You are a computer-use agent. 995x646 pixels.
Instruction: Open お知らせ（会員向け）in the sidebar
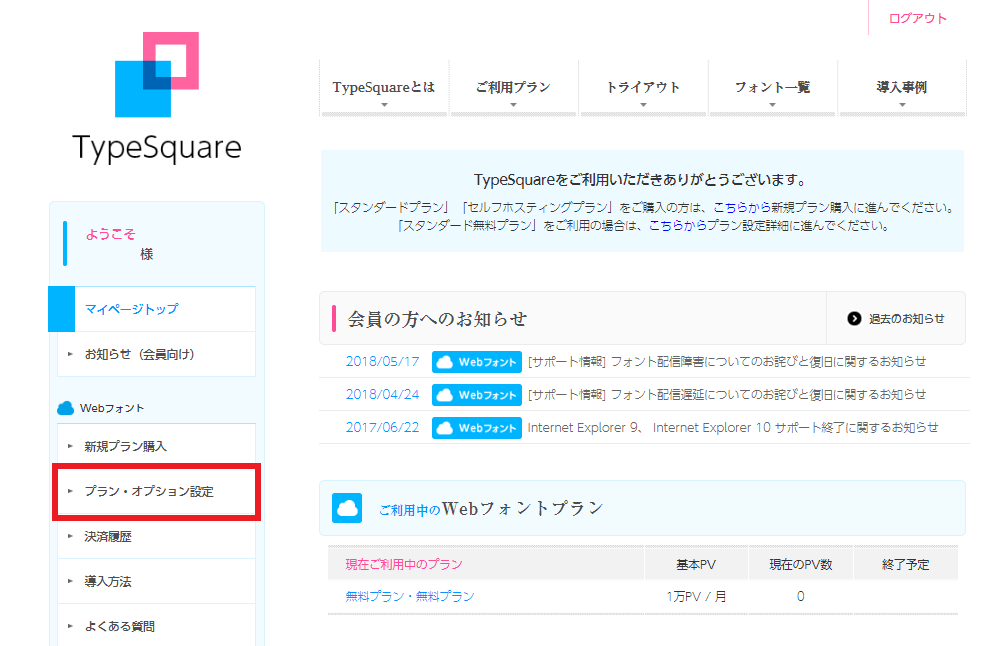pyautogui.click(x=157, y=354)
